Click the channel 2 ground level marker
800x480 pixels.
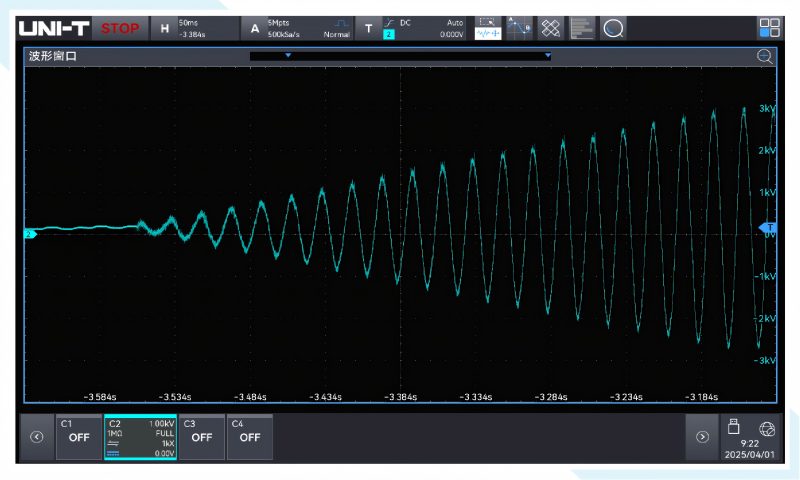click(30, 234)
